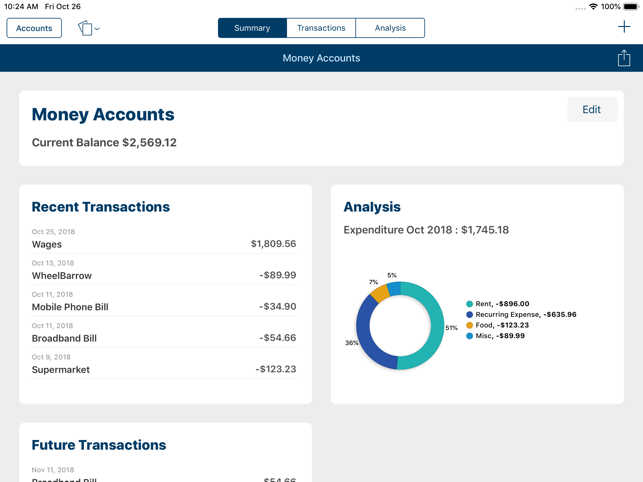
Task: Select the Wages transaction row
Action: 164,239
